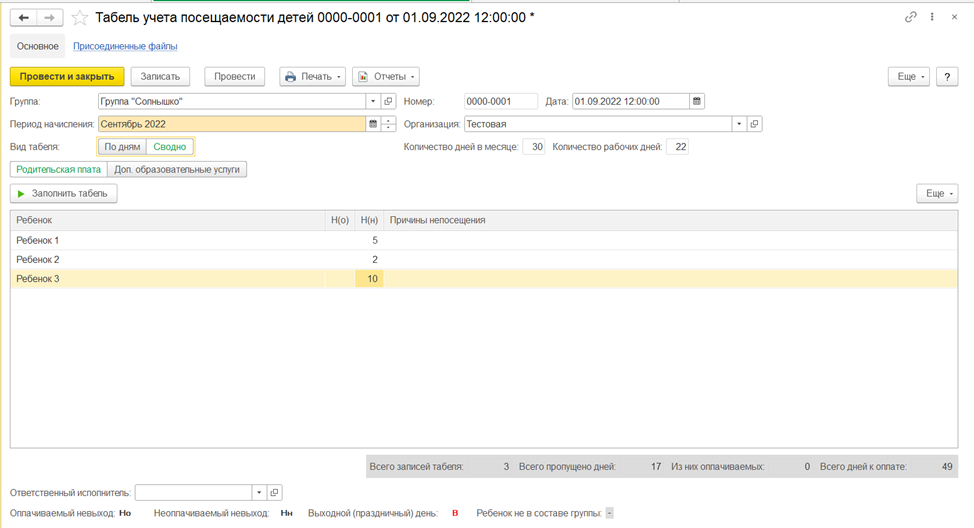
Task: Click the Н(н) value 2 cell
Action: click(x=369, y=260)
